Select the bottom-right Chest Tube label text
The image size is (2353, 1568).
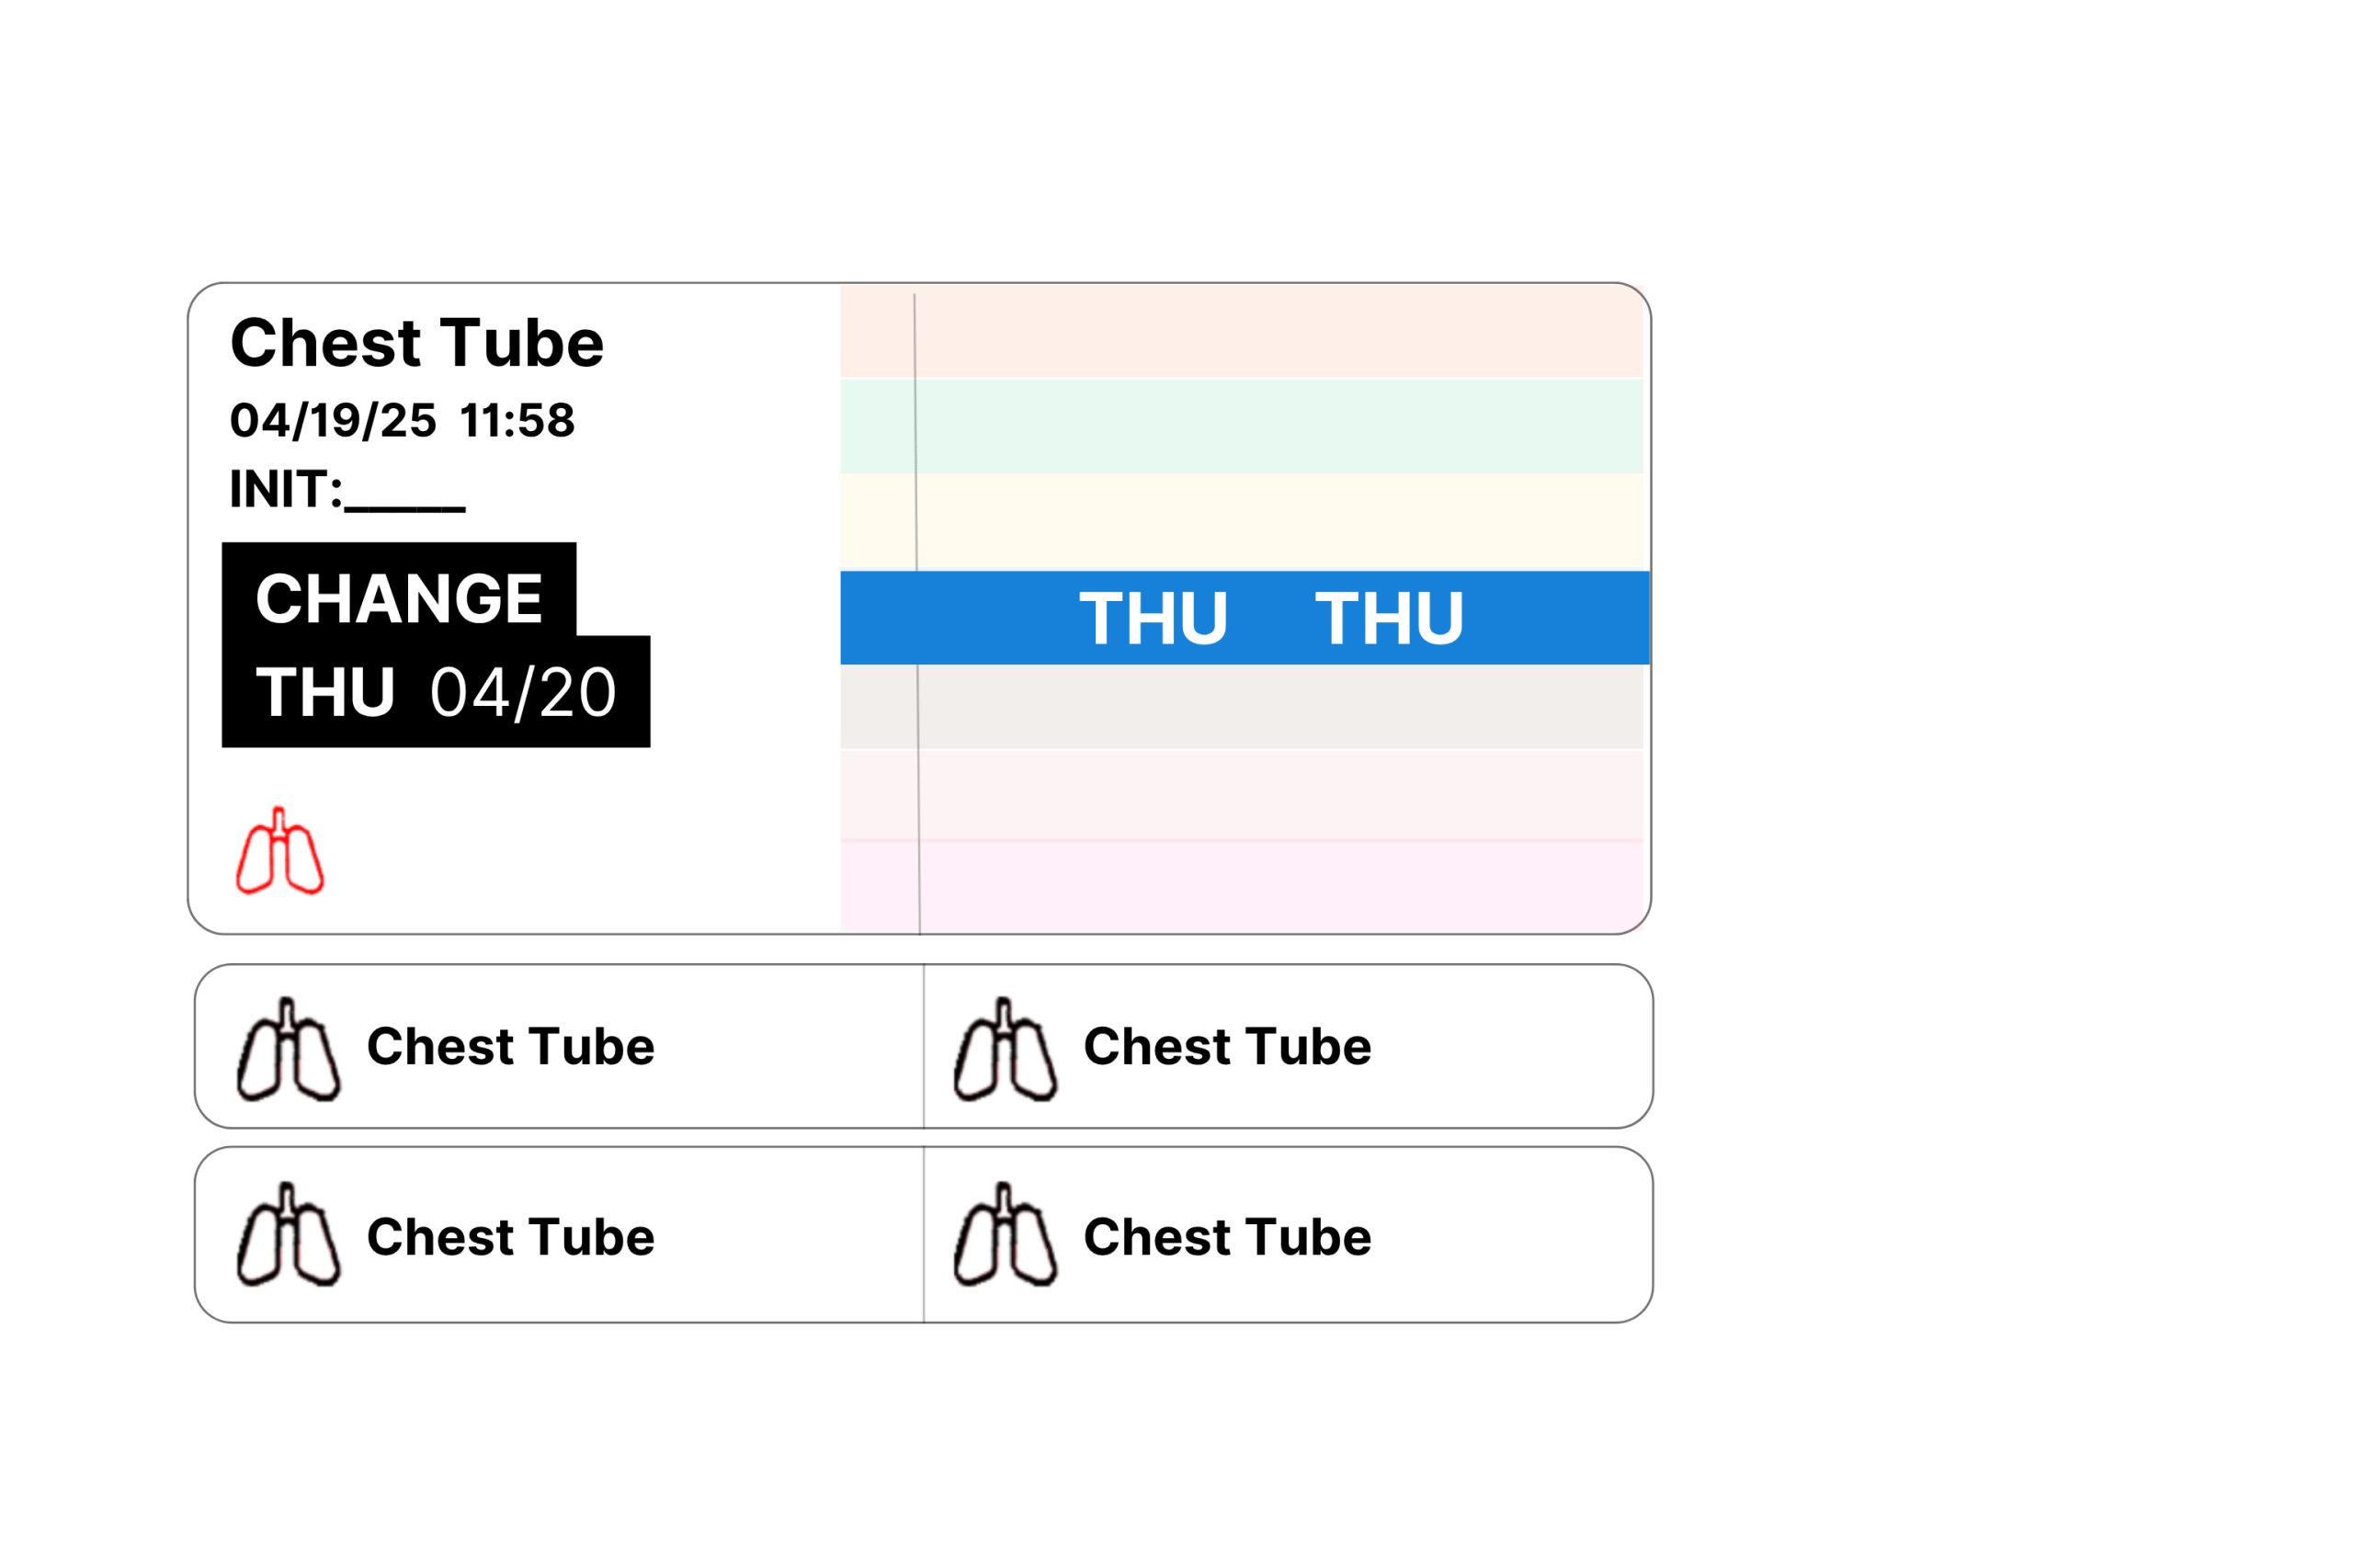pyautogui.click(x=1227, y=1237)
